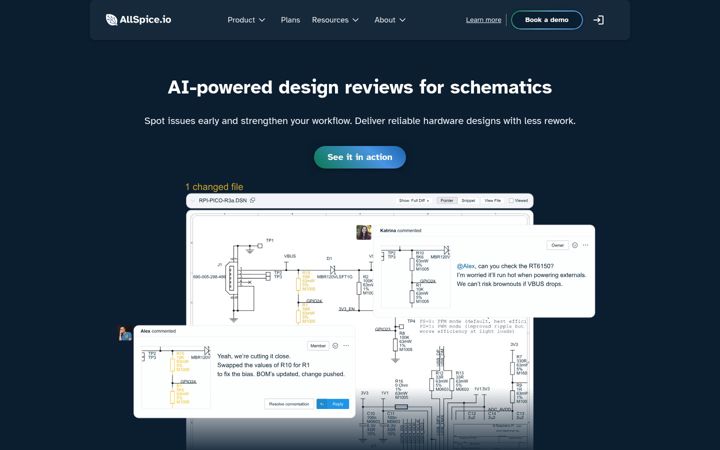This screenshot has width=720, height=450.
Task: Open the Product dropdown menu
Action: pyautogui.click(x=246, y=20)
